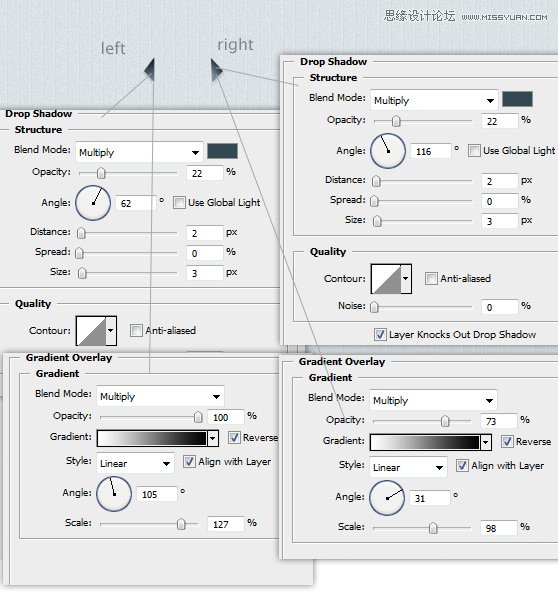Click left Gradient Overlay Angle field 105

(157, 494)
